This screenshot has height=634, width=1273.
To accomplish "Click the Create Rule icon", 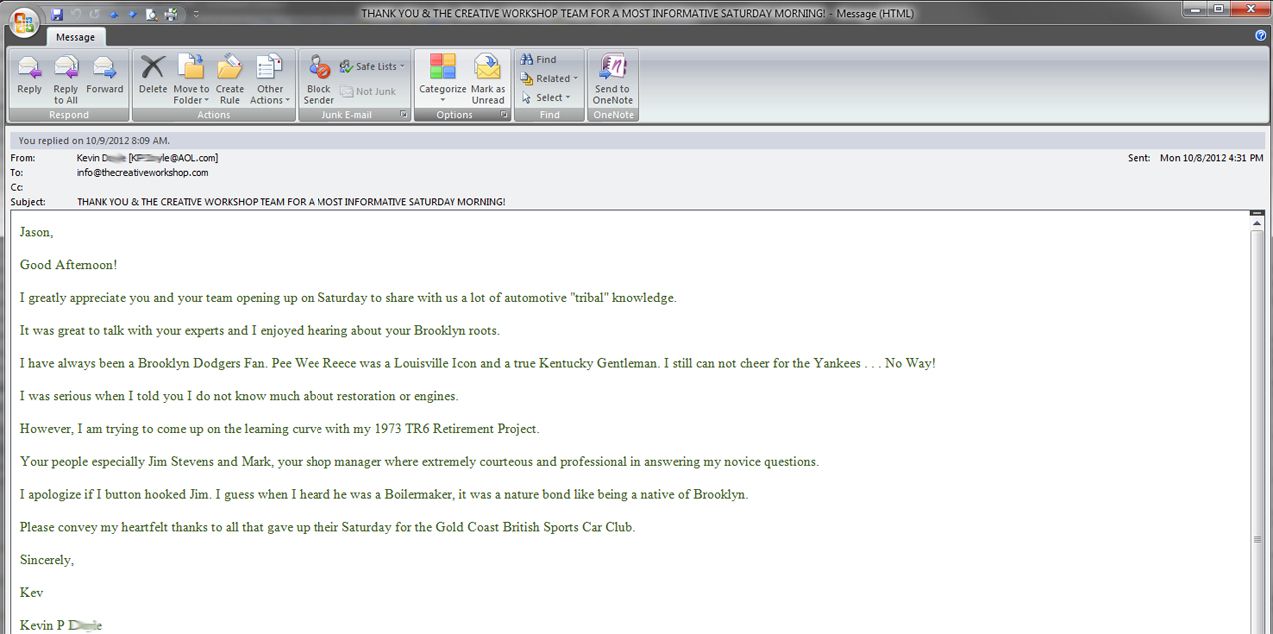I will pos(230,76).
